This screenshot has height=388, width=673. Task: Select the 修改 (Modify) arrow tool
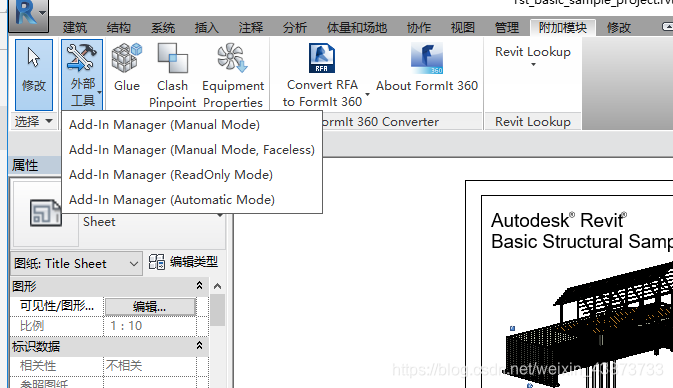[x=34, y=75]
